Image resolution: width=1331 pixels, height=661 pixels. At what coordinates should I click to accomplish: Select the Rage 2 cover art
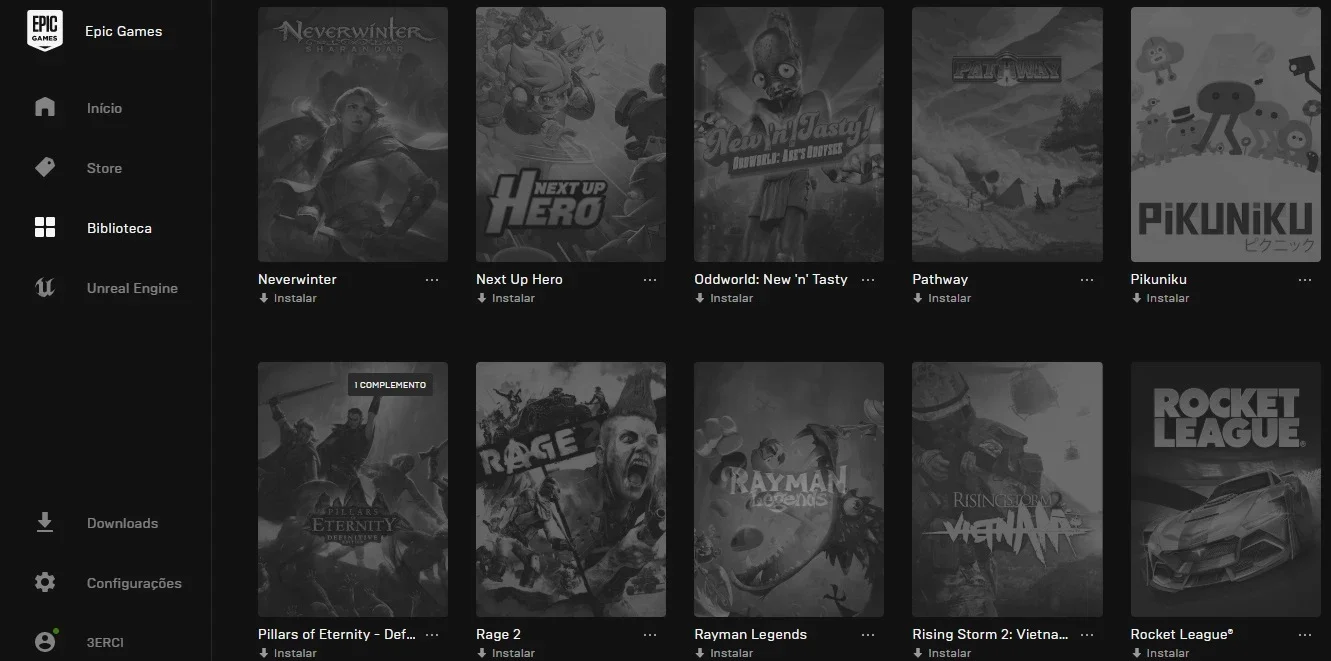(571, 489)
